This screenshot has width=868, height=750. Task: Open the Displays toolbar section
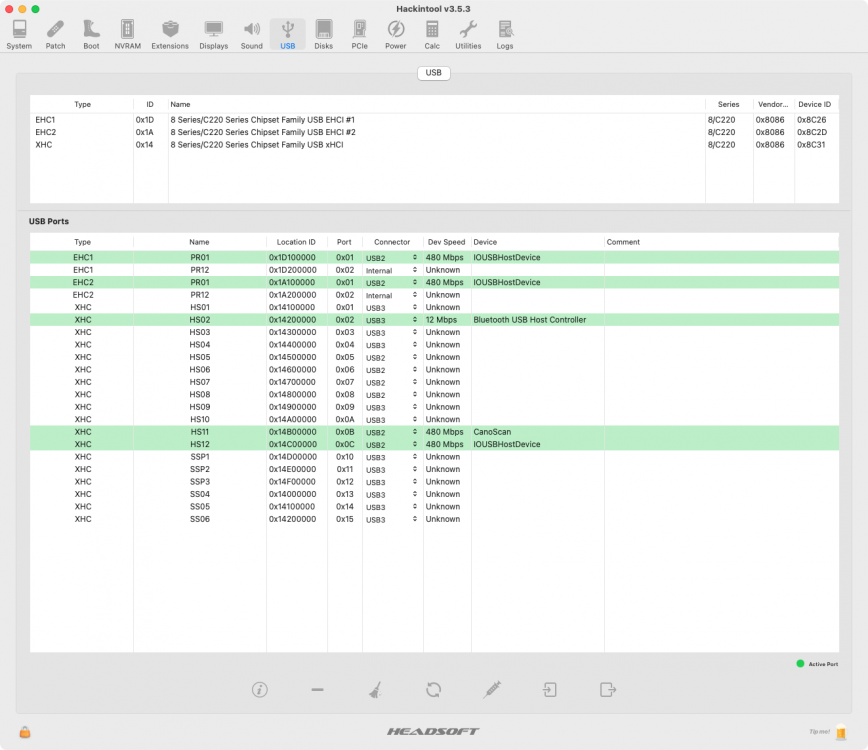pyautogui.click(x=214, y=35)
